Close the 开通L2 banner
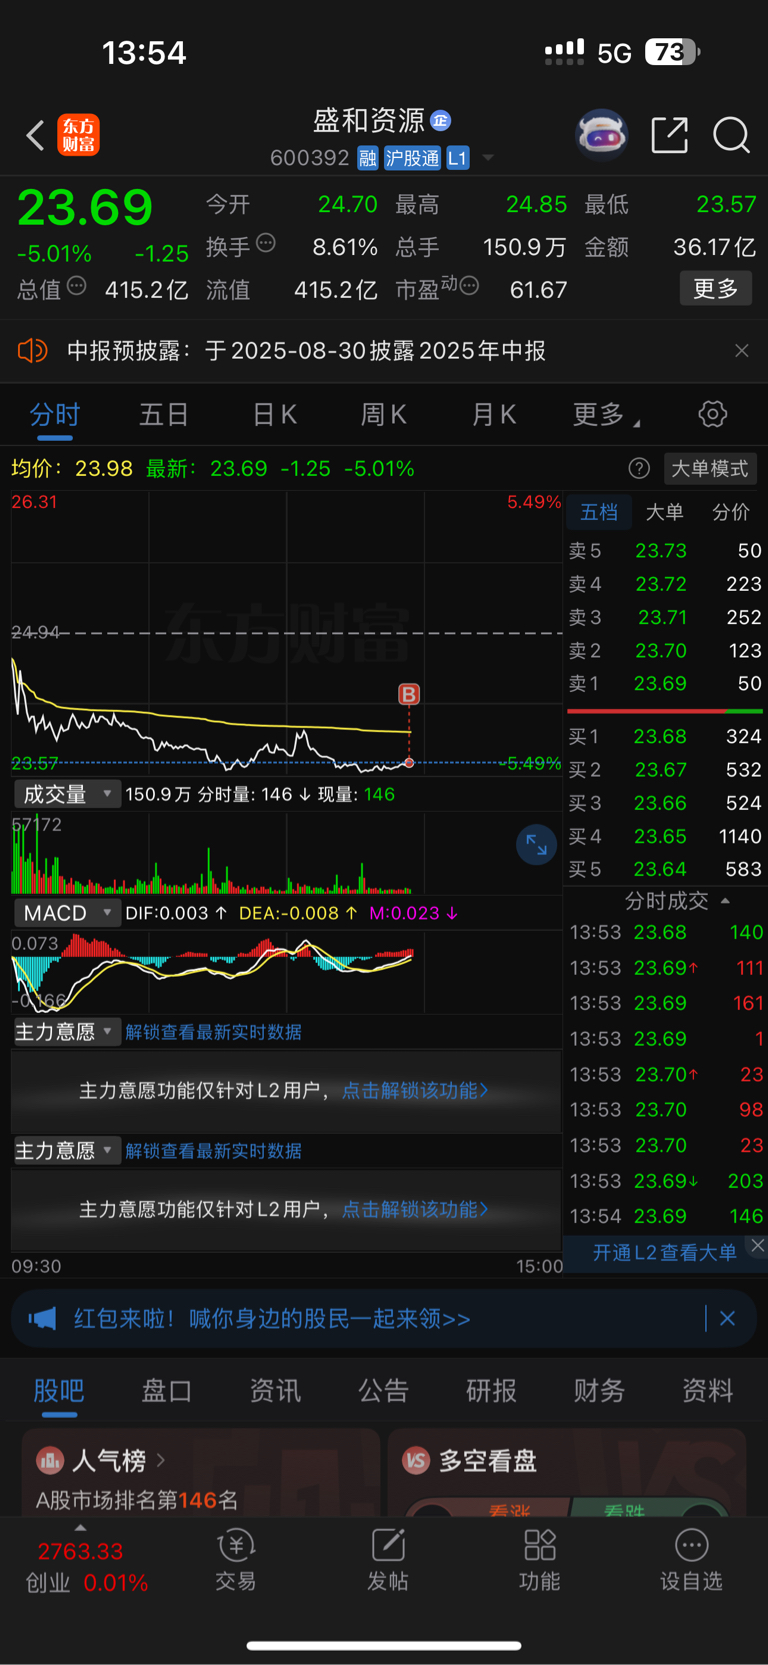 click(757, 1245)
